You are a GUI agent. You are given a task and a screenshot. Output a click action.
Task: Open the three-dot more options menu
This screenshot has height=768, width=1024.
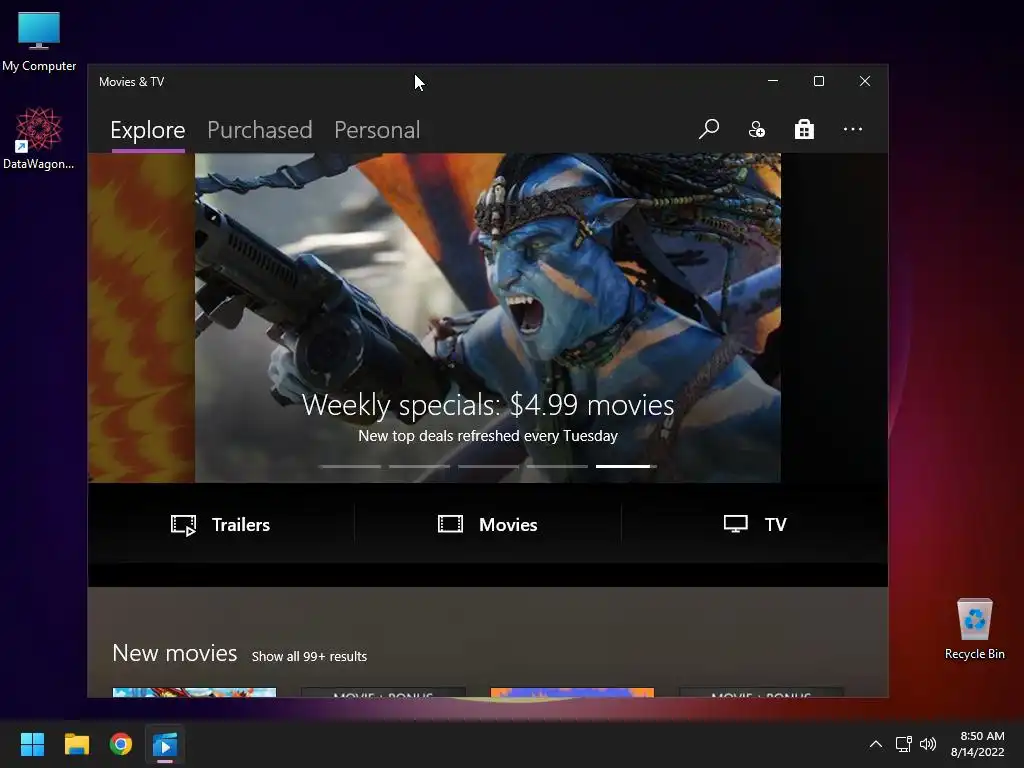852,129
